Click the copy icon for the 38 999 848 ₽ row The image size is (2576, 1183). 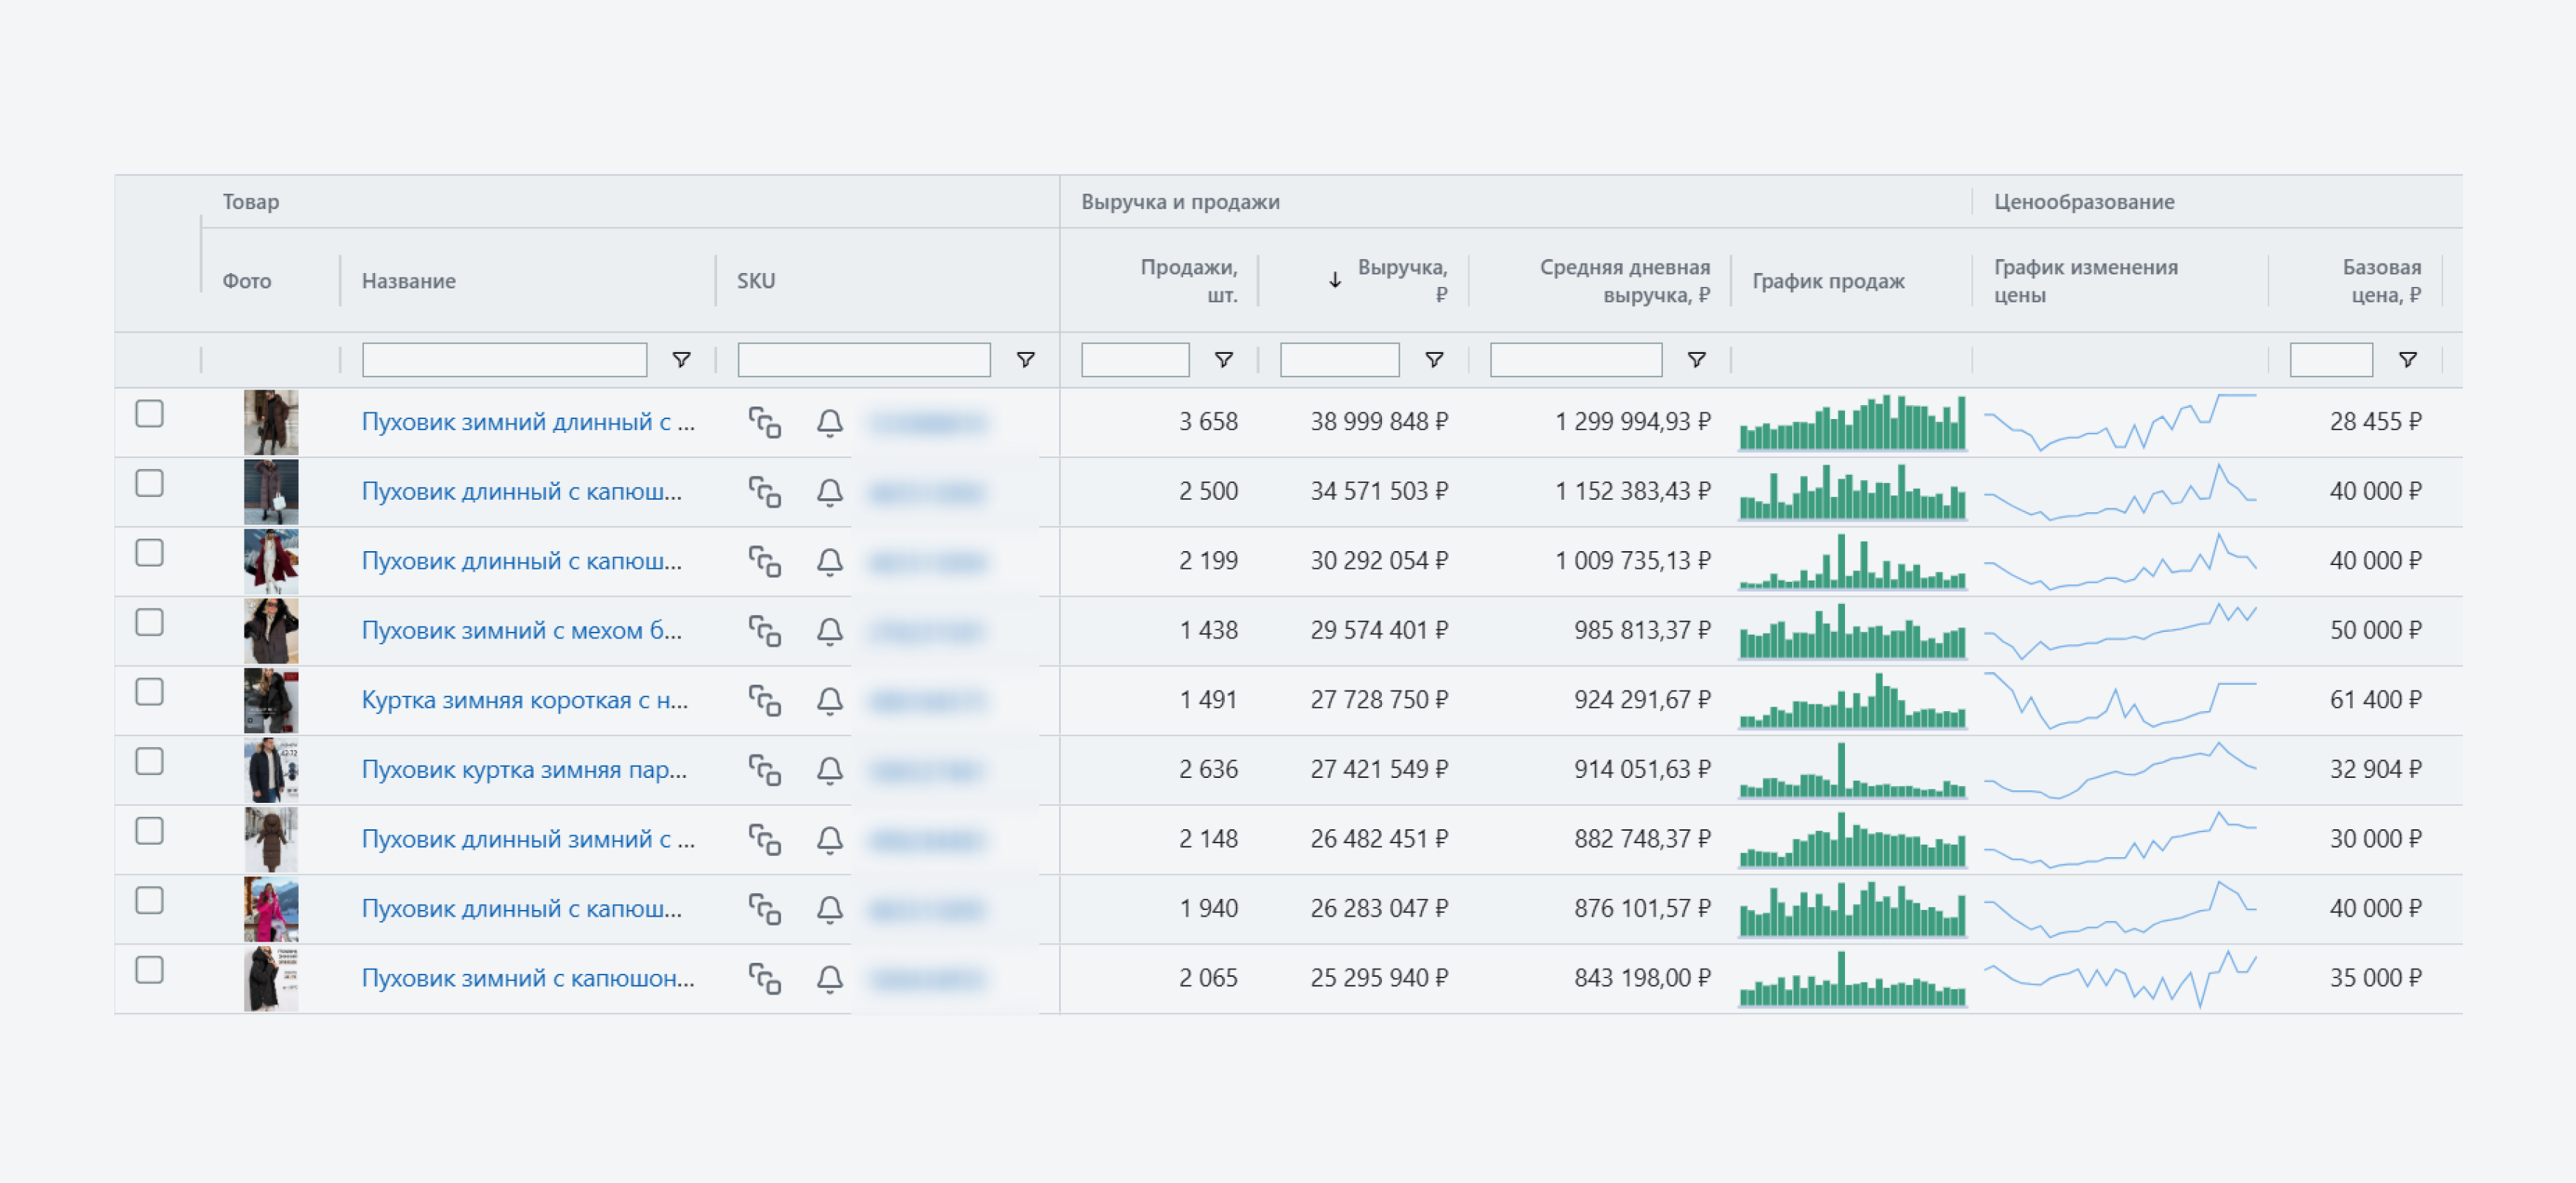click(765, 422)
